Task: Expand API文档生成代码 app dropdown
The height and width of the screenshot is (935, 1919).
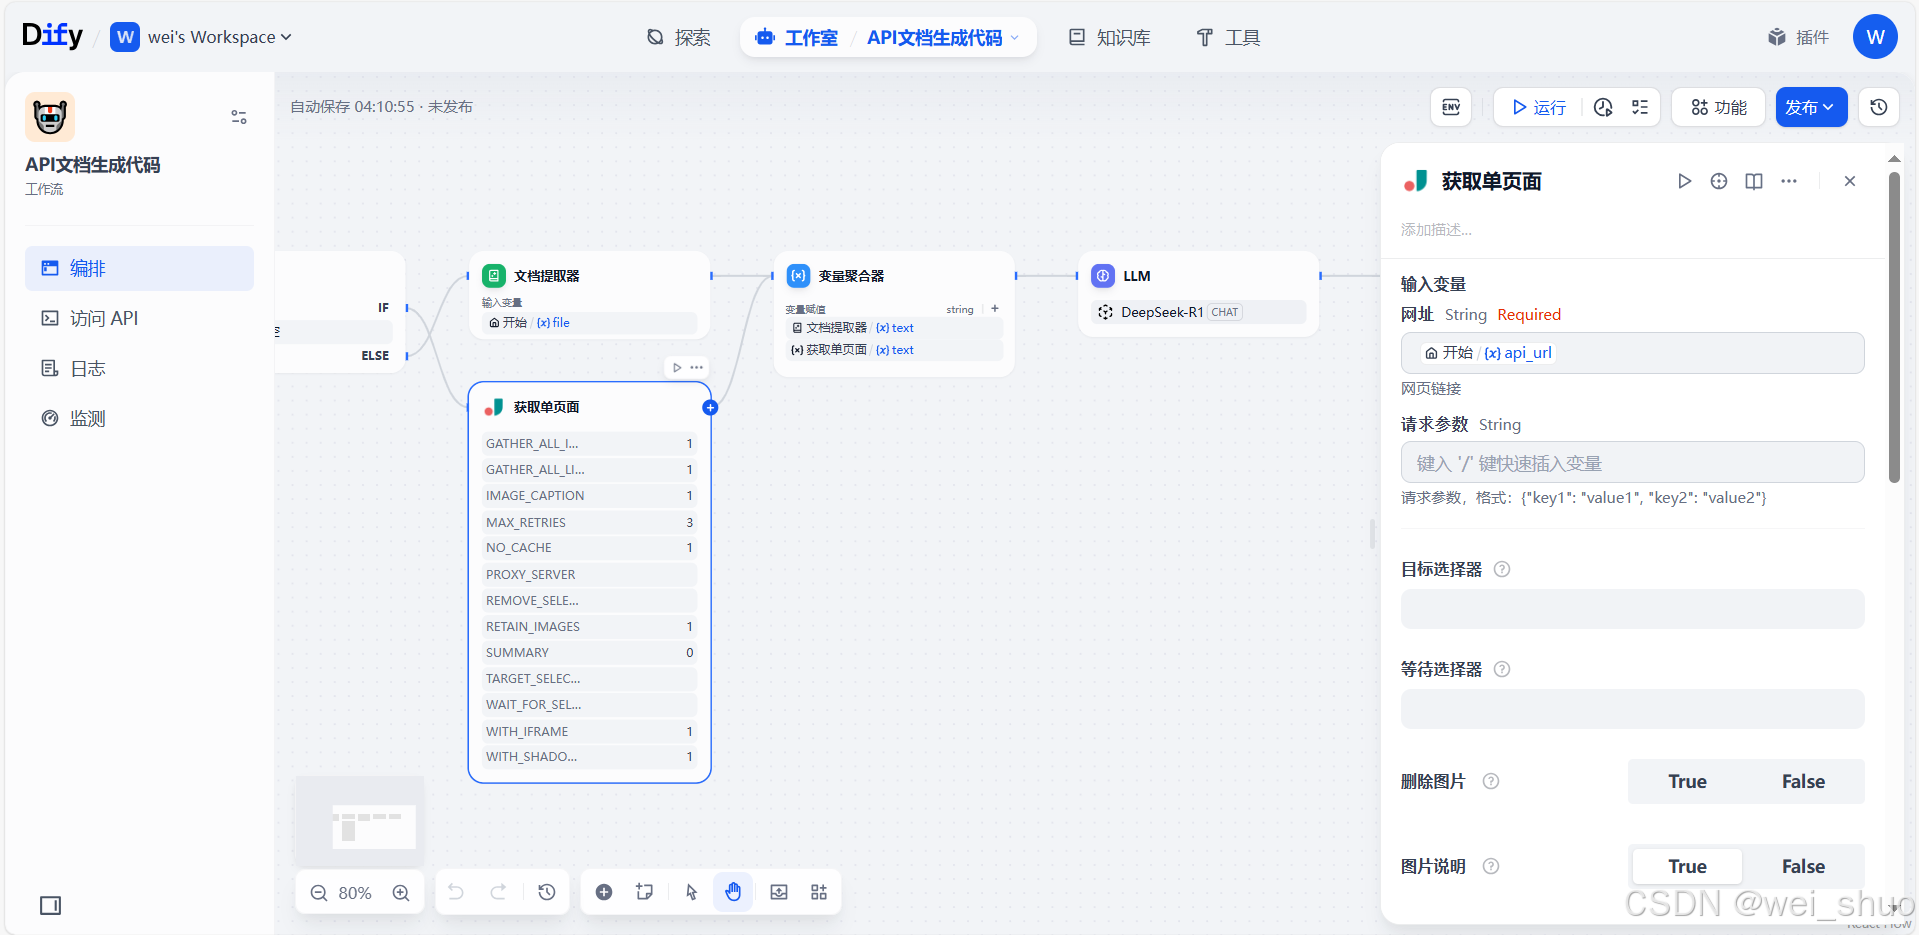Action: pyautogui.click(x=943, y=37)
